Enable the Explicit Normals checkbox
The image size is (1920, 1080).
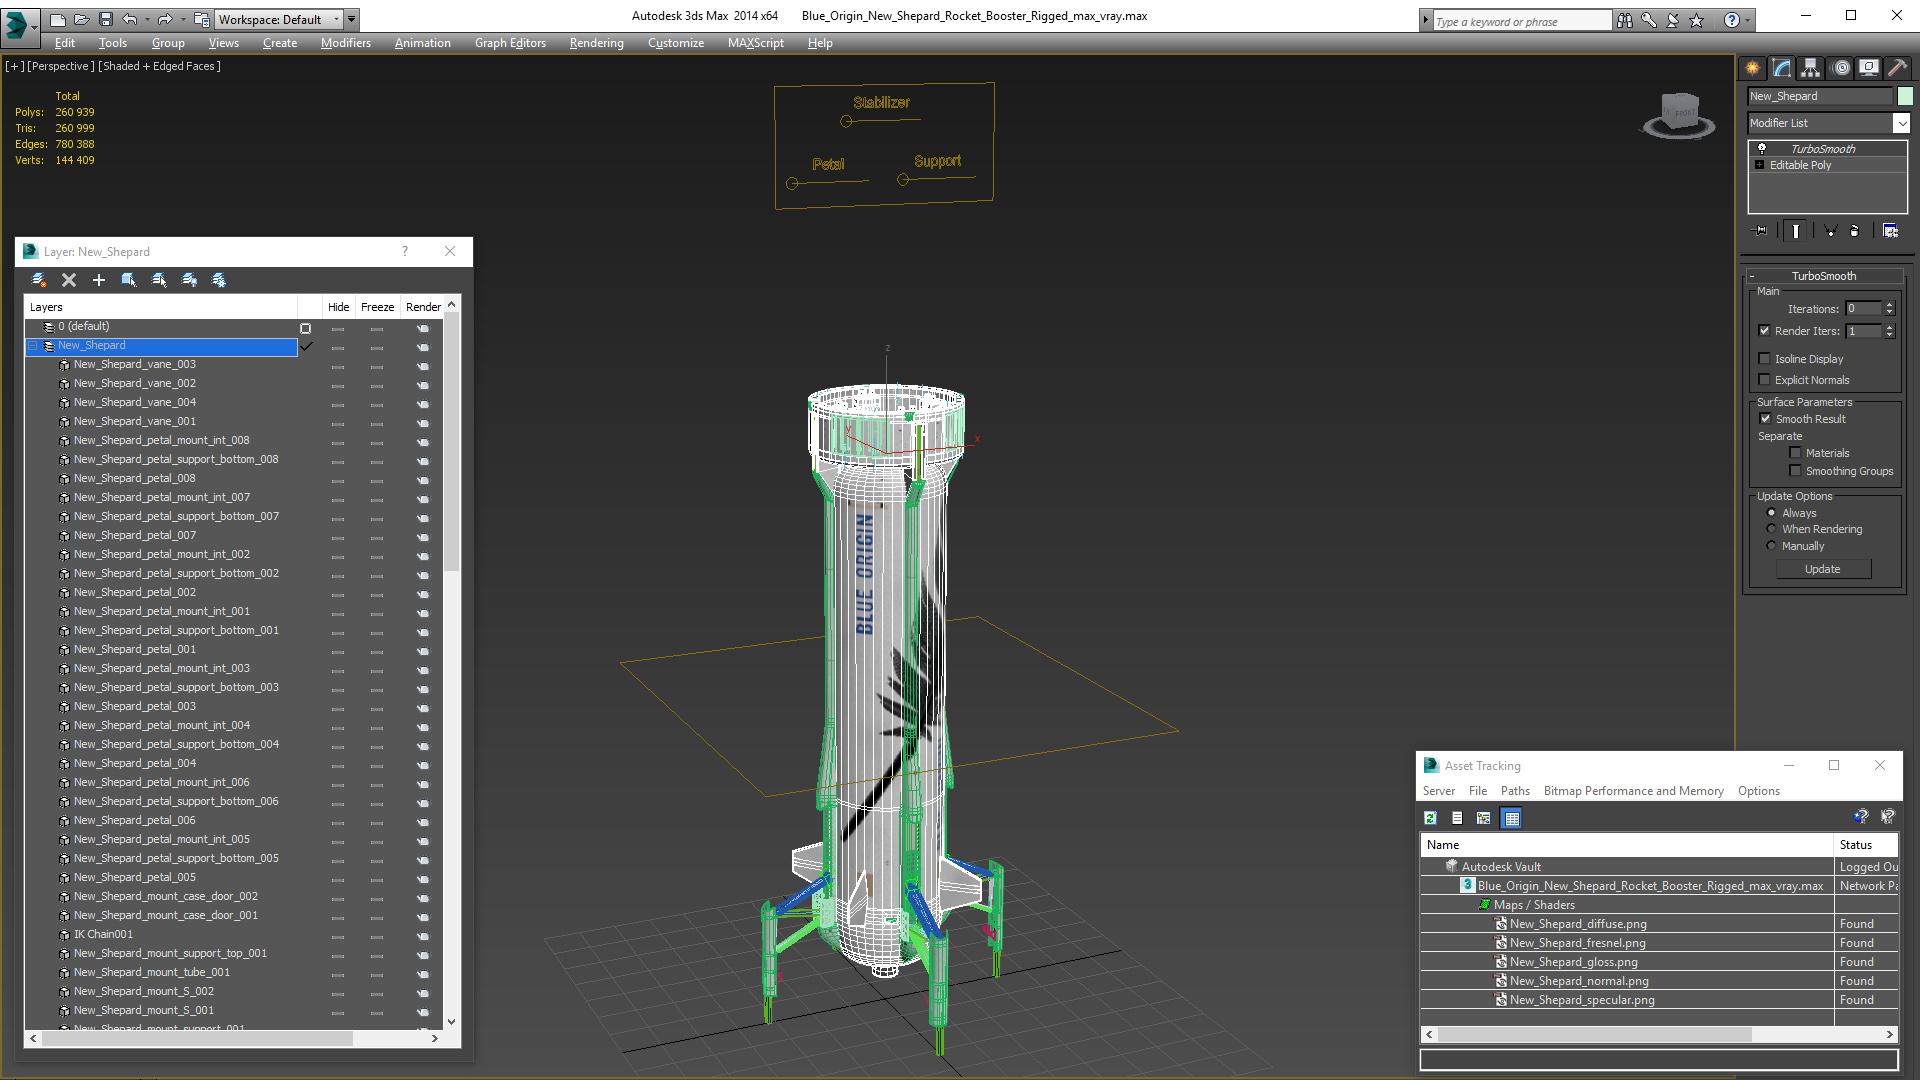[x=1765, y=380]
